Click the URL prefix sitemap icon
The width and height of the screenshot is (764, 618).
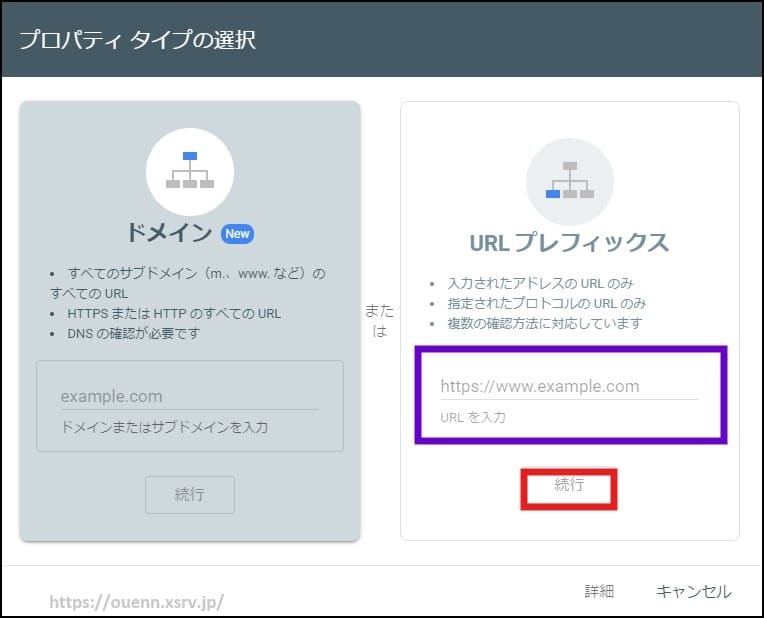pyautogui.click(x=569, y=181)
